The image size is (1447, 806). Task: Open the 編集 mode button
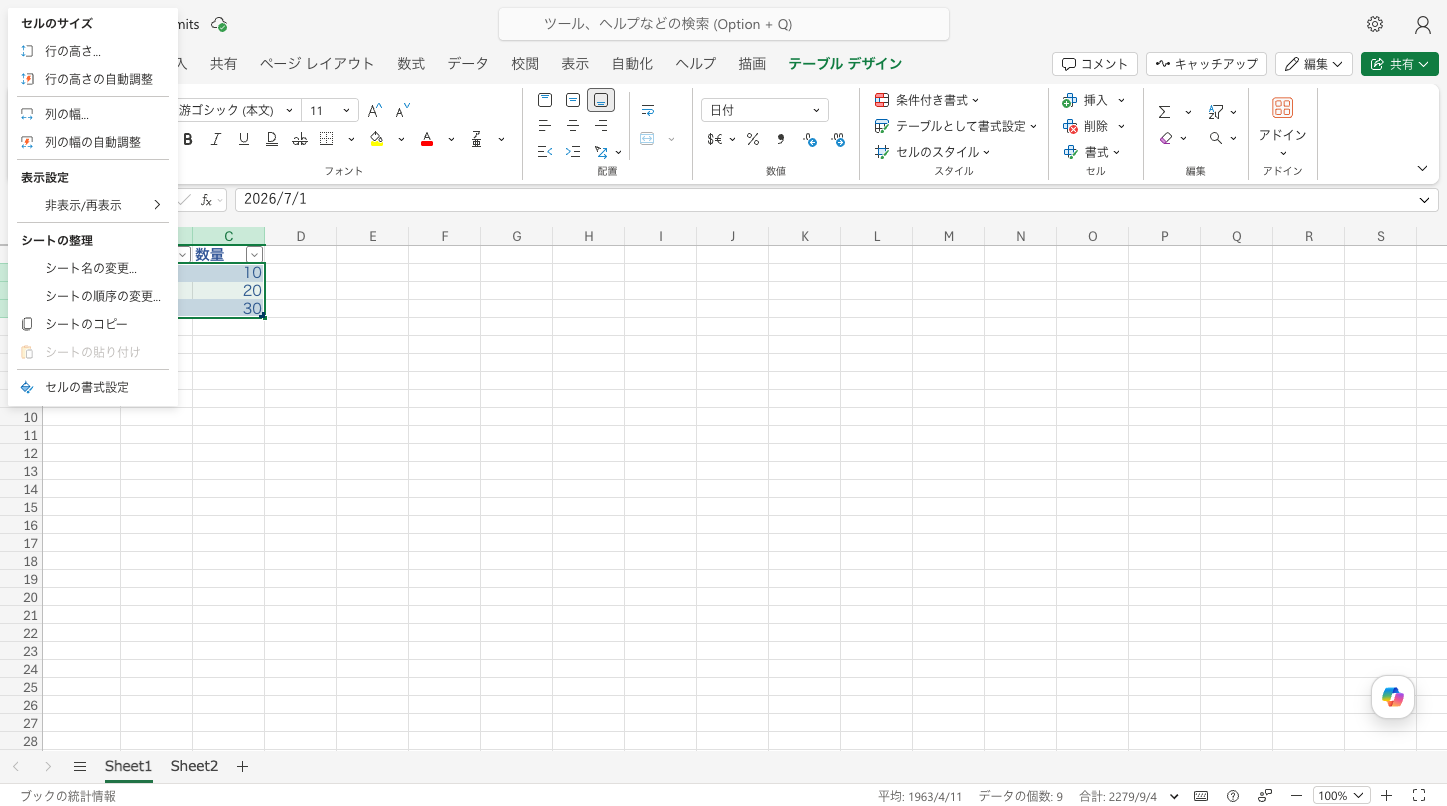point(1314,64)
